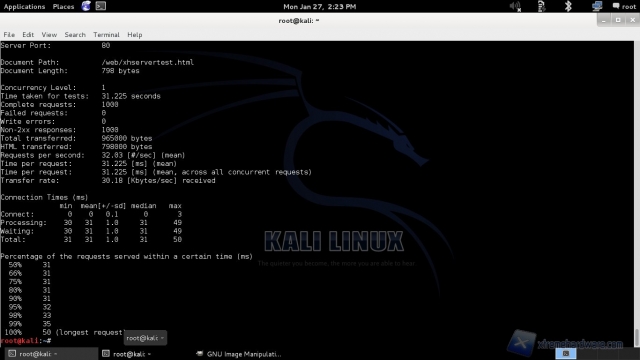The width and height of the screenshot is (640, 360).
Task: Switch to GNU Image Manipulation taskbar window
Action: coord(239,354)
